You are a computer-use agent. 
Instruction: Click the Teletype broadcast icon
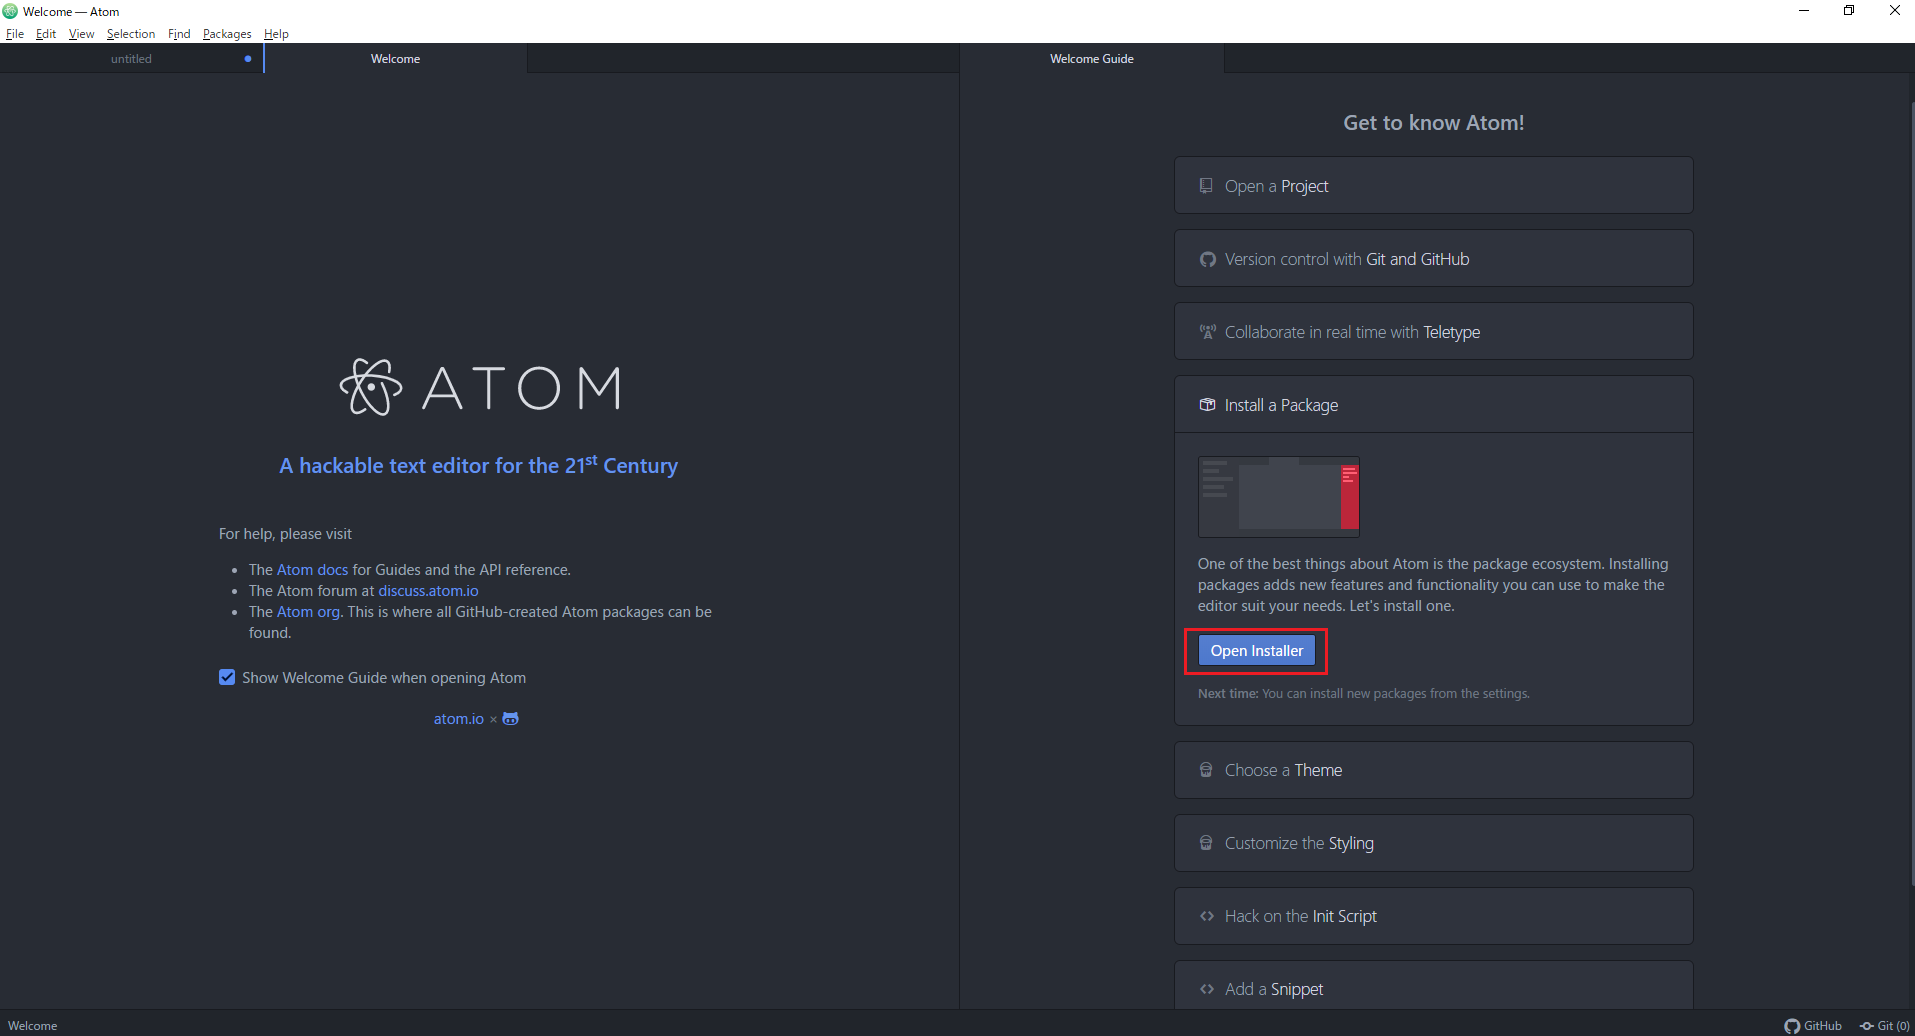1207,331
